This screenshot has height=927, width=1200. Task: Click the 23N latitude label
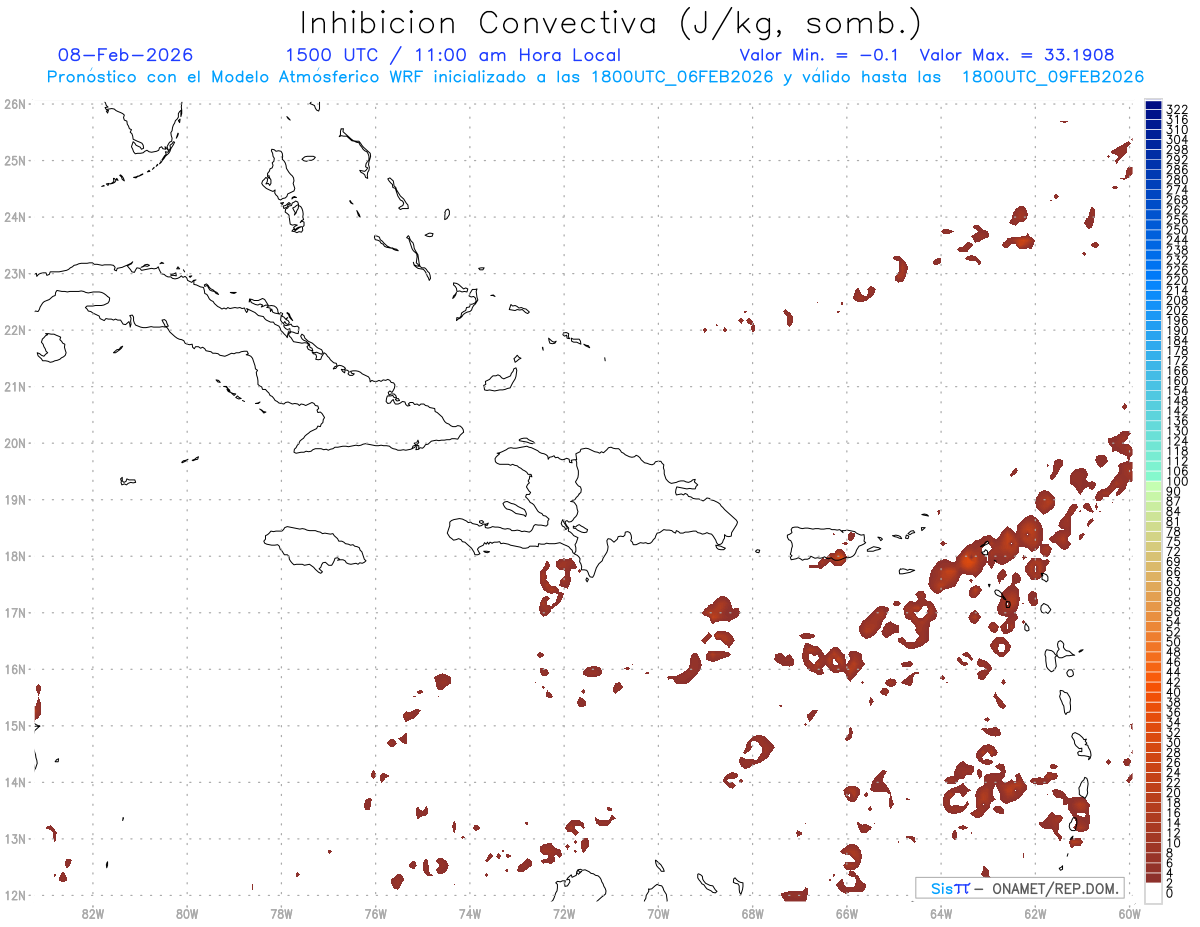[15, 273]
